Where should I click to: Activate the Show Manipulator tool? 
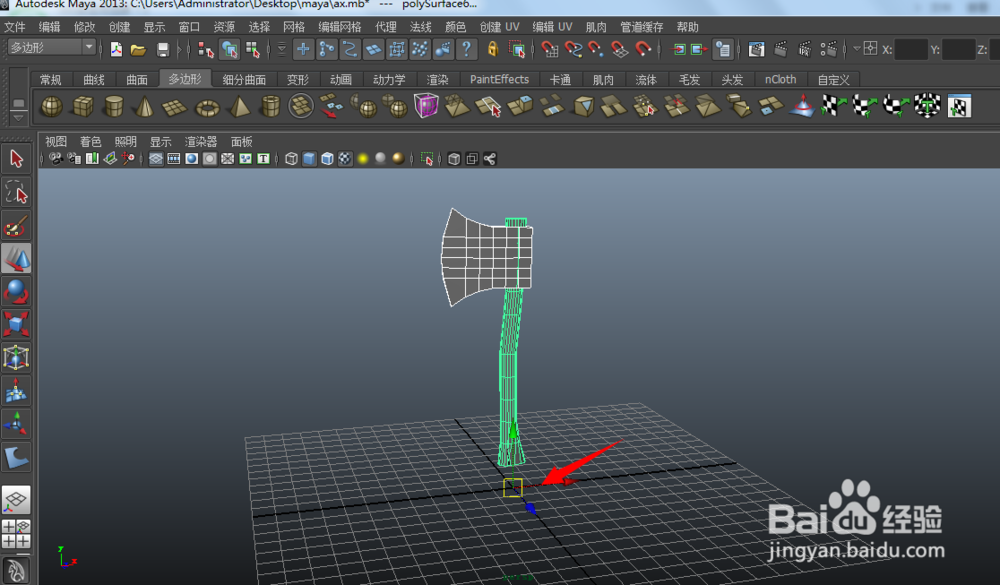coord(16,424)
